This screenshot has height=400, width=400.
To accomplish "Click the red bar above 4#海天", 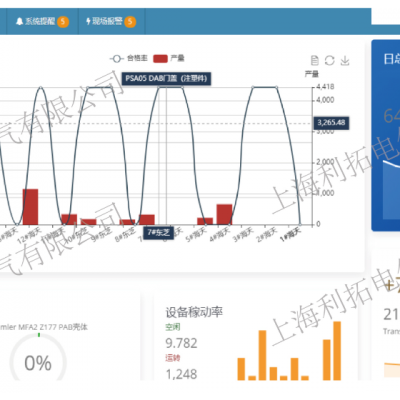I will 224,214.
